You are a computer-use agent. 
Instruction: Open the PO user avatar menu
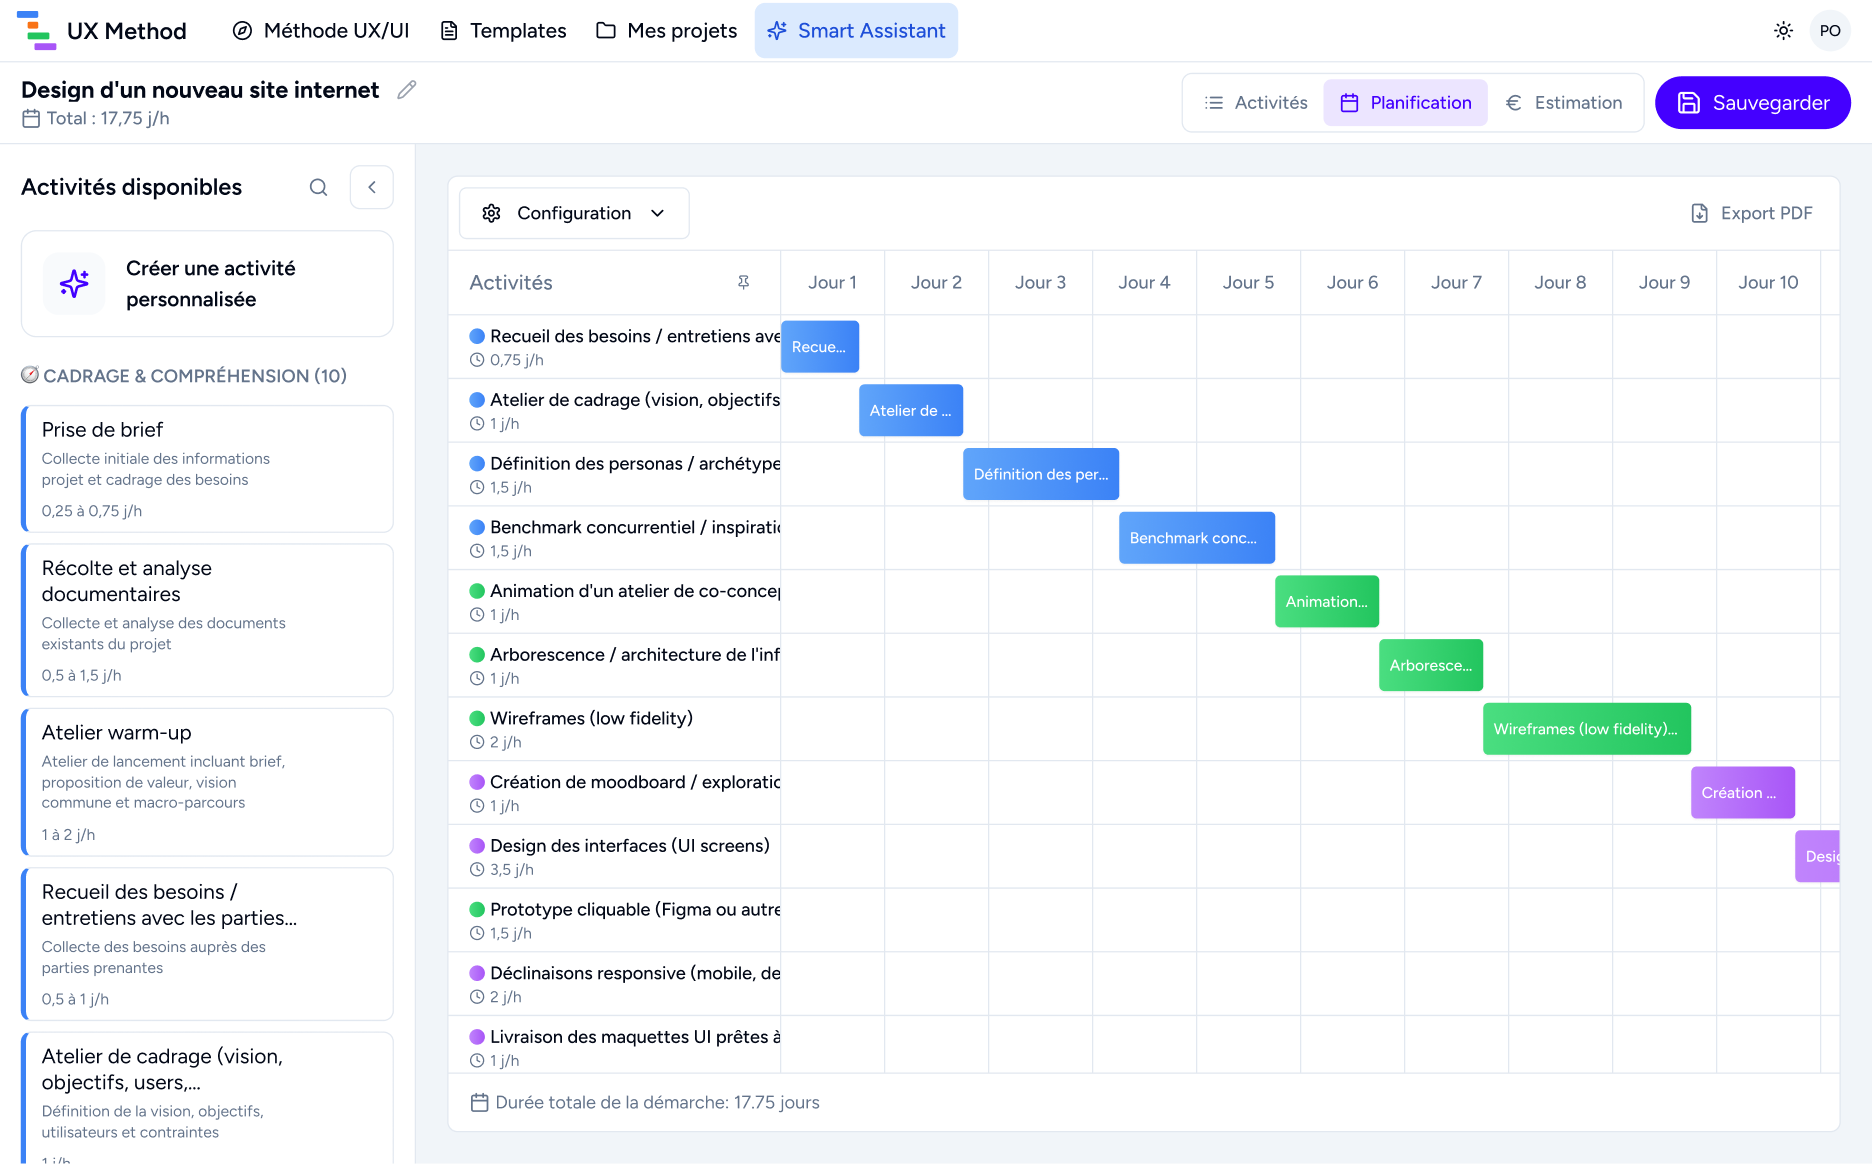click(x=1829, y=31)
